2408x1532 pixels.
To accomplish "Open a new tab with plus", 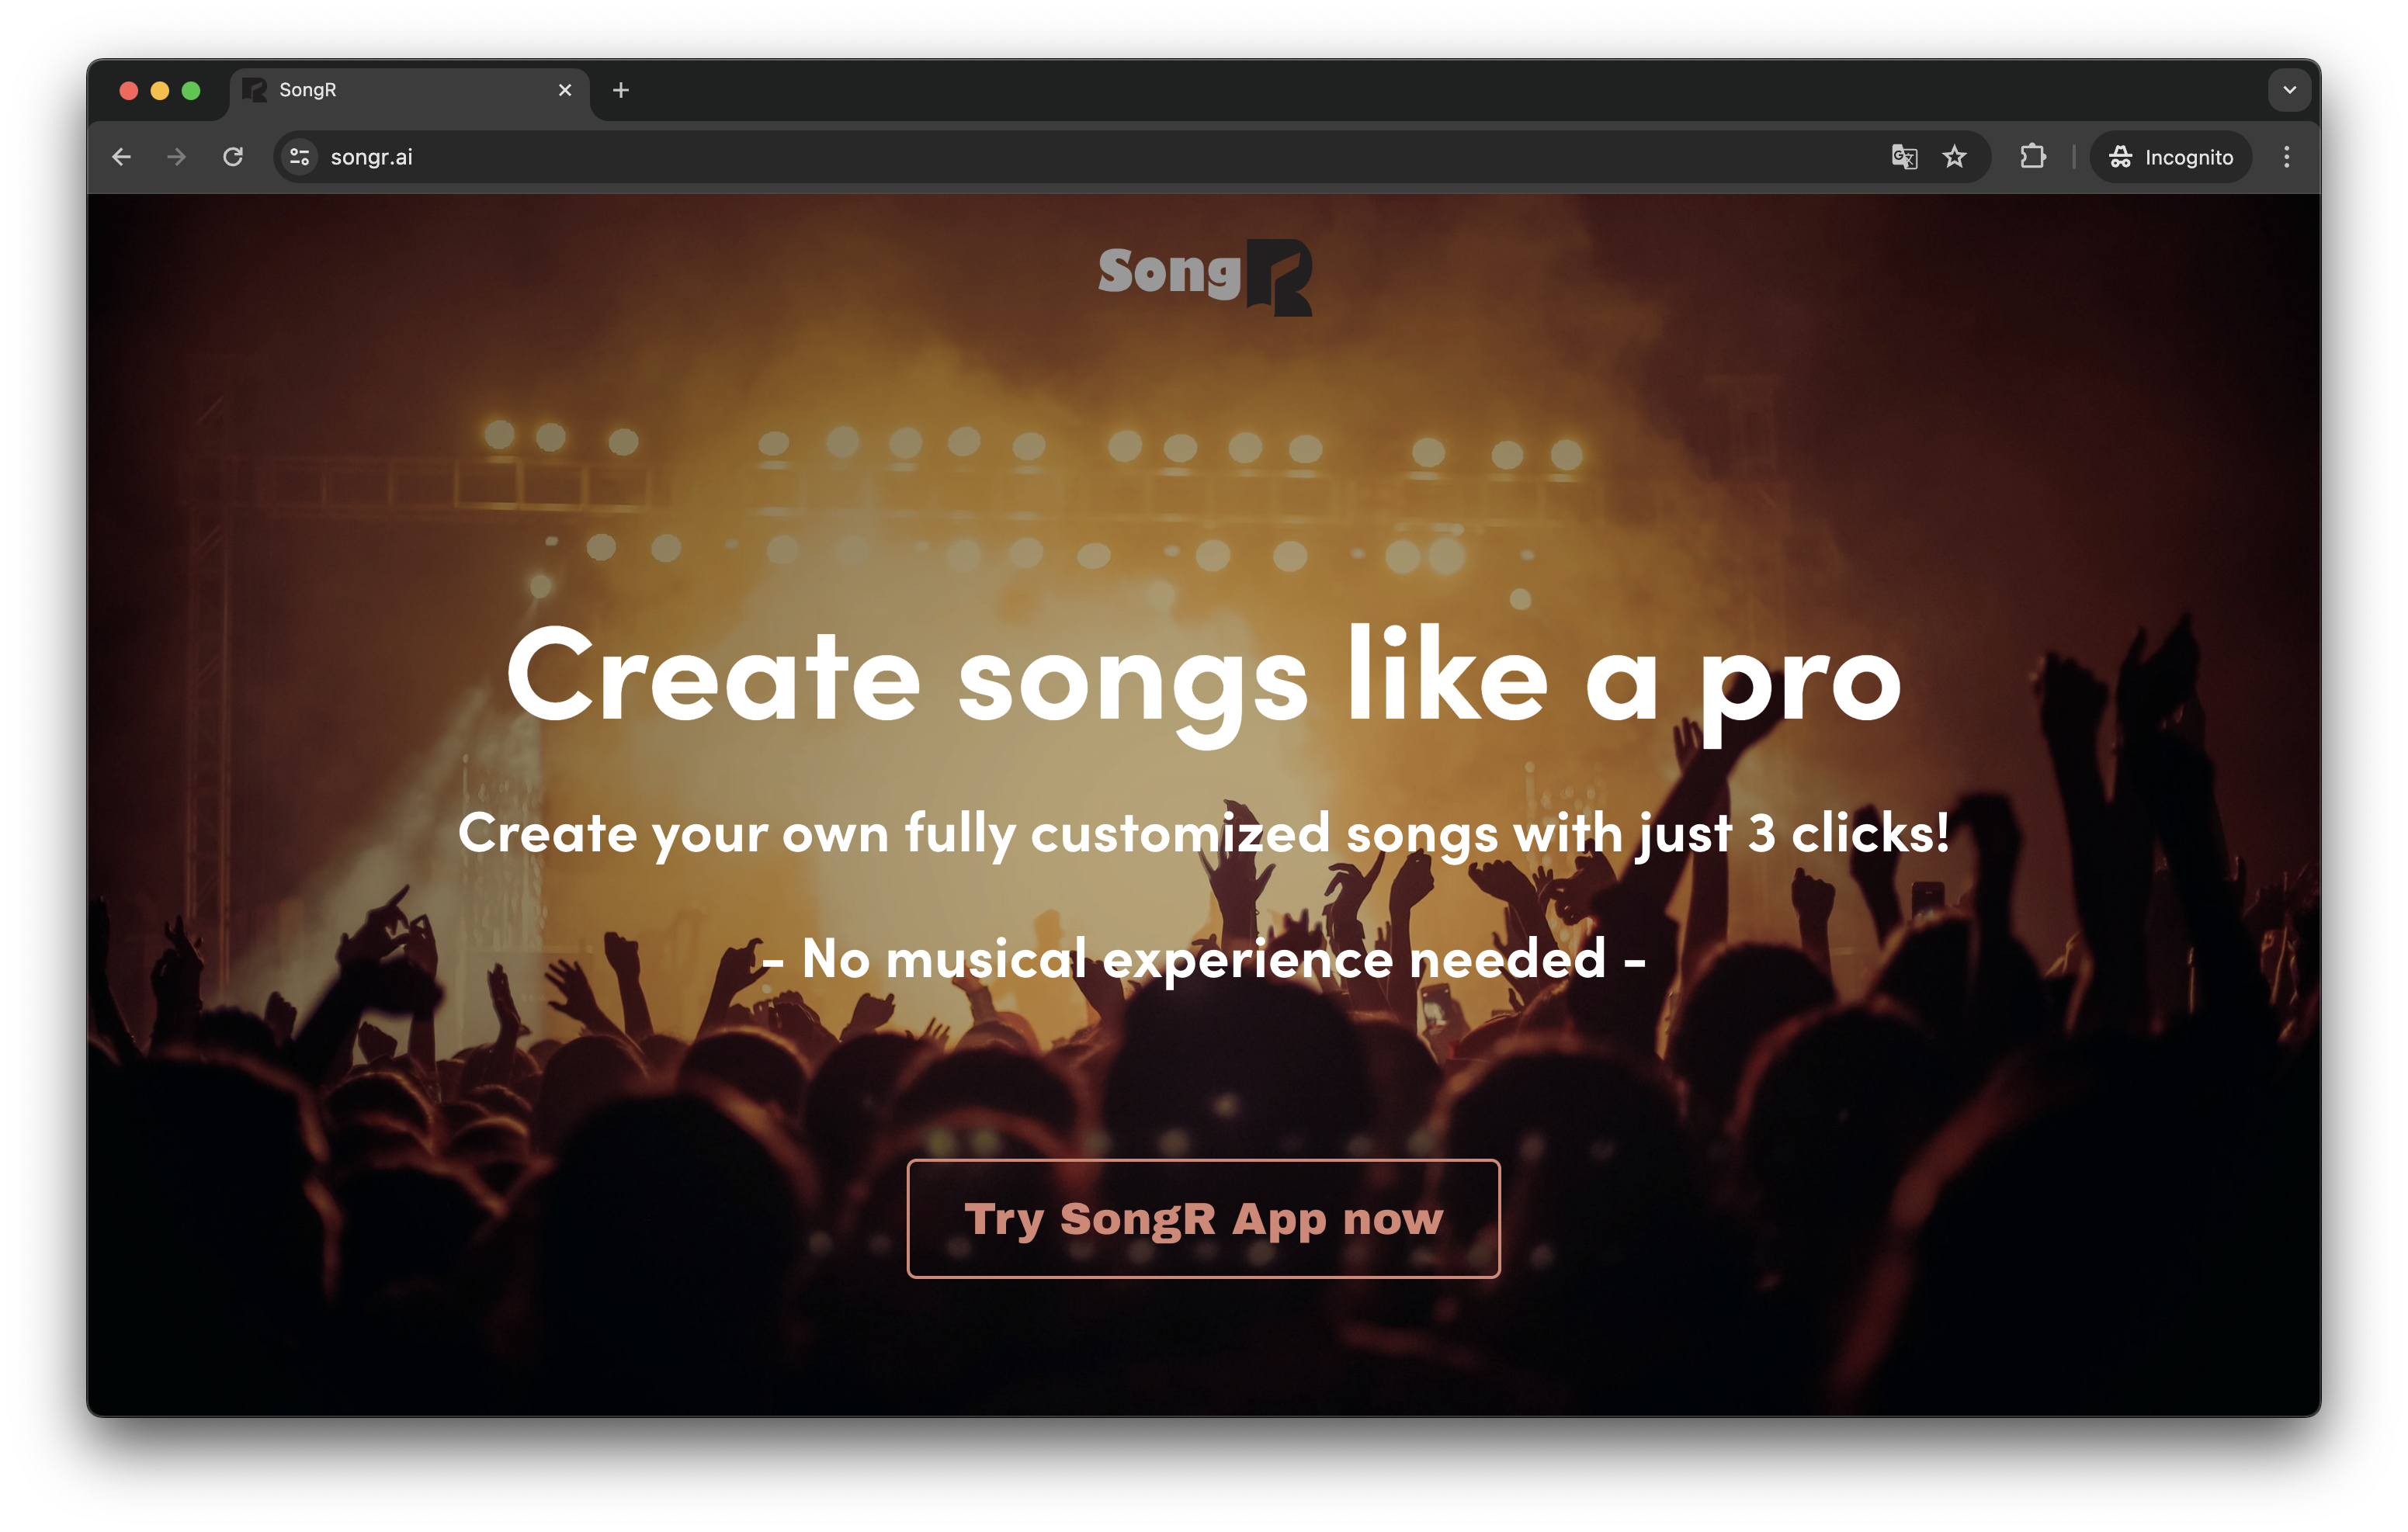I will pos(621,90).
